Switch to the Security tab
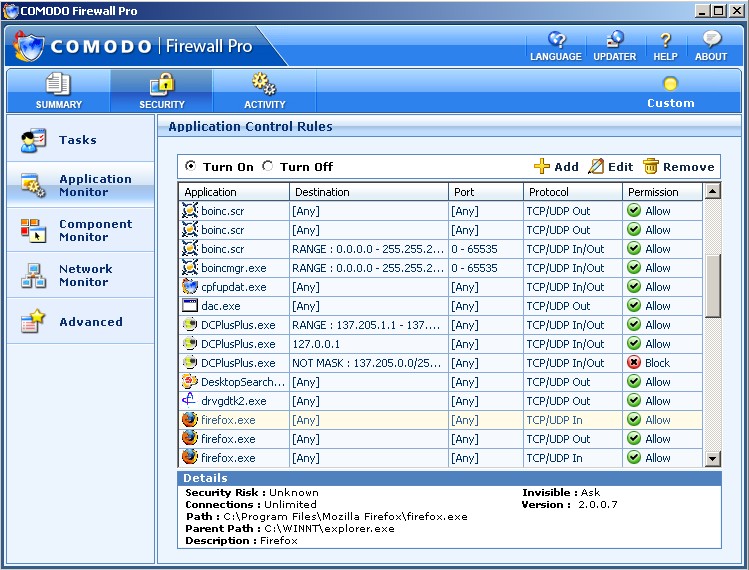This screenshot has width=749, height=570. 161,91
